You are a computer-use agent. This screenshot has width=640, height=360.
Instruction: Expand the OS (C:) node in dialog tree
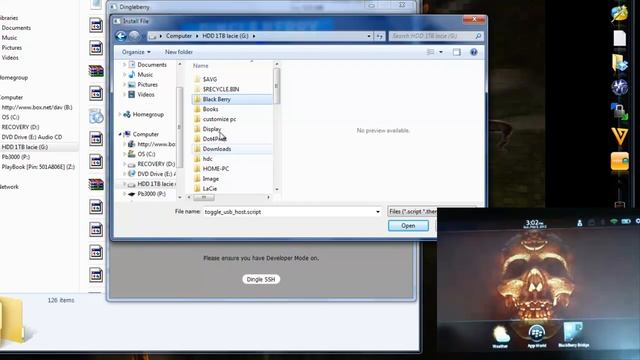(x=124, y=154)
